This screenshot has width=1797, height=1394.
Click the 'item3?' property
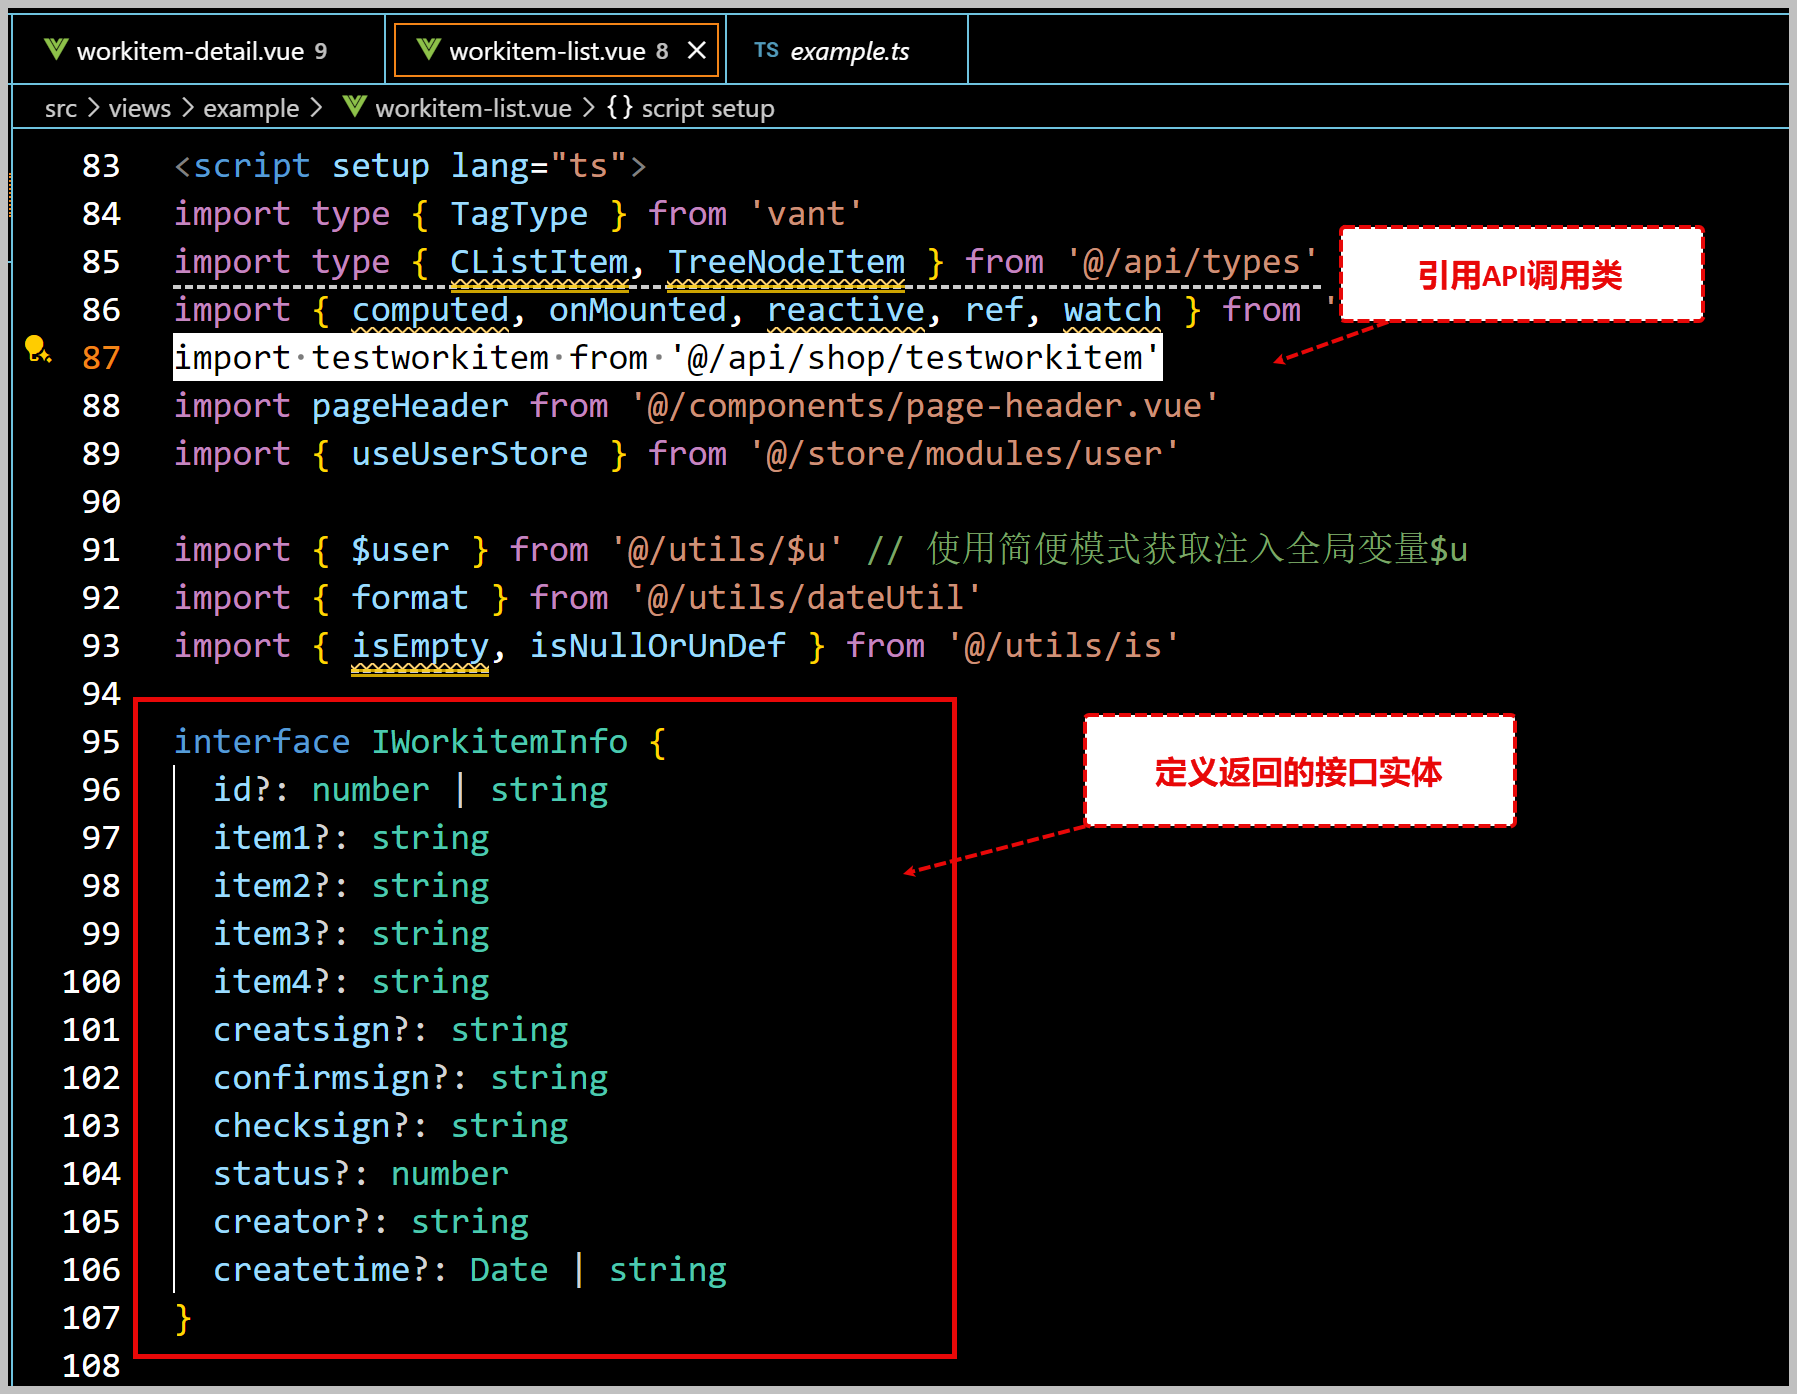272,934
